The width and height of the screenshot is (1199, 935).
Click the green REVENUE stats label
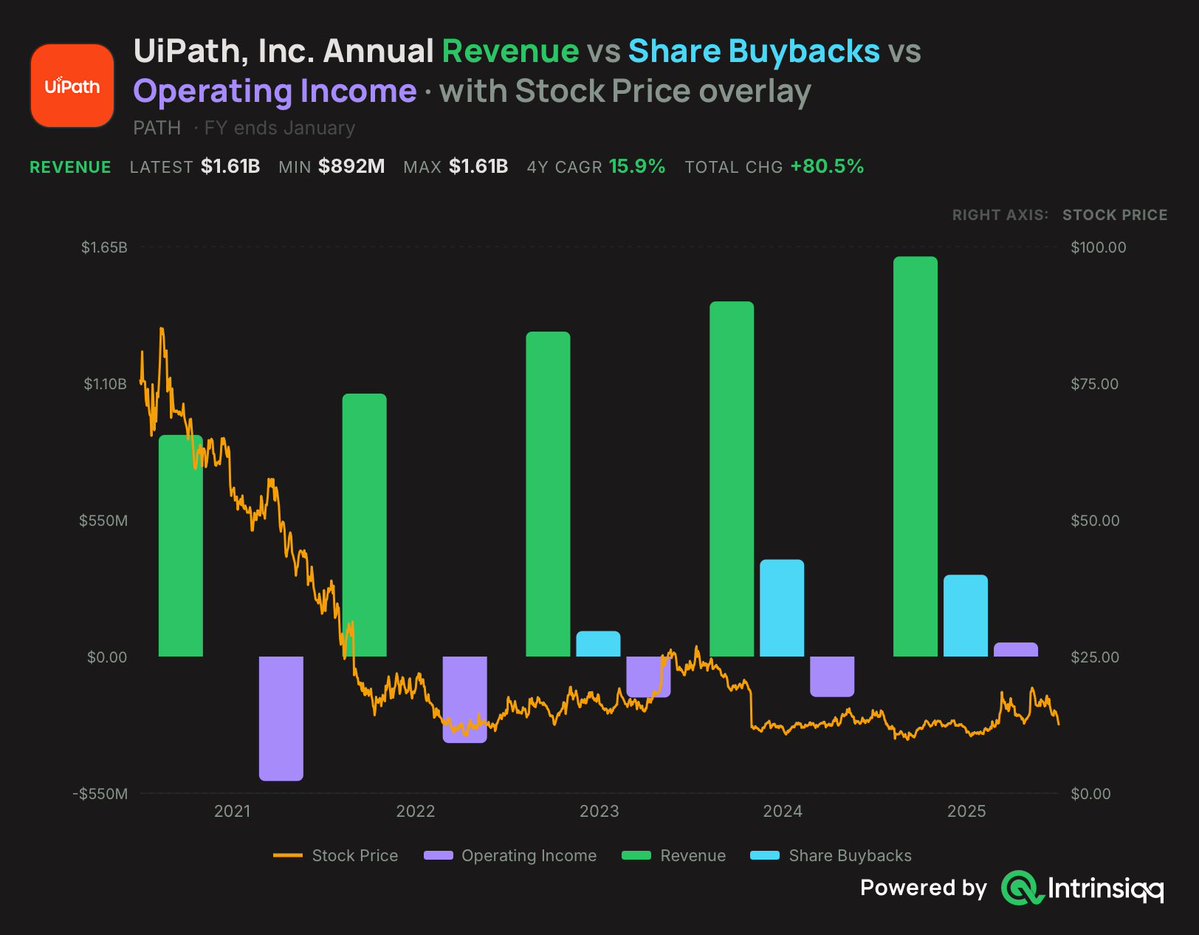(x=70, y=167)
